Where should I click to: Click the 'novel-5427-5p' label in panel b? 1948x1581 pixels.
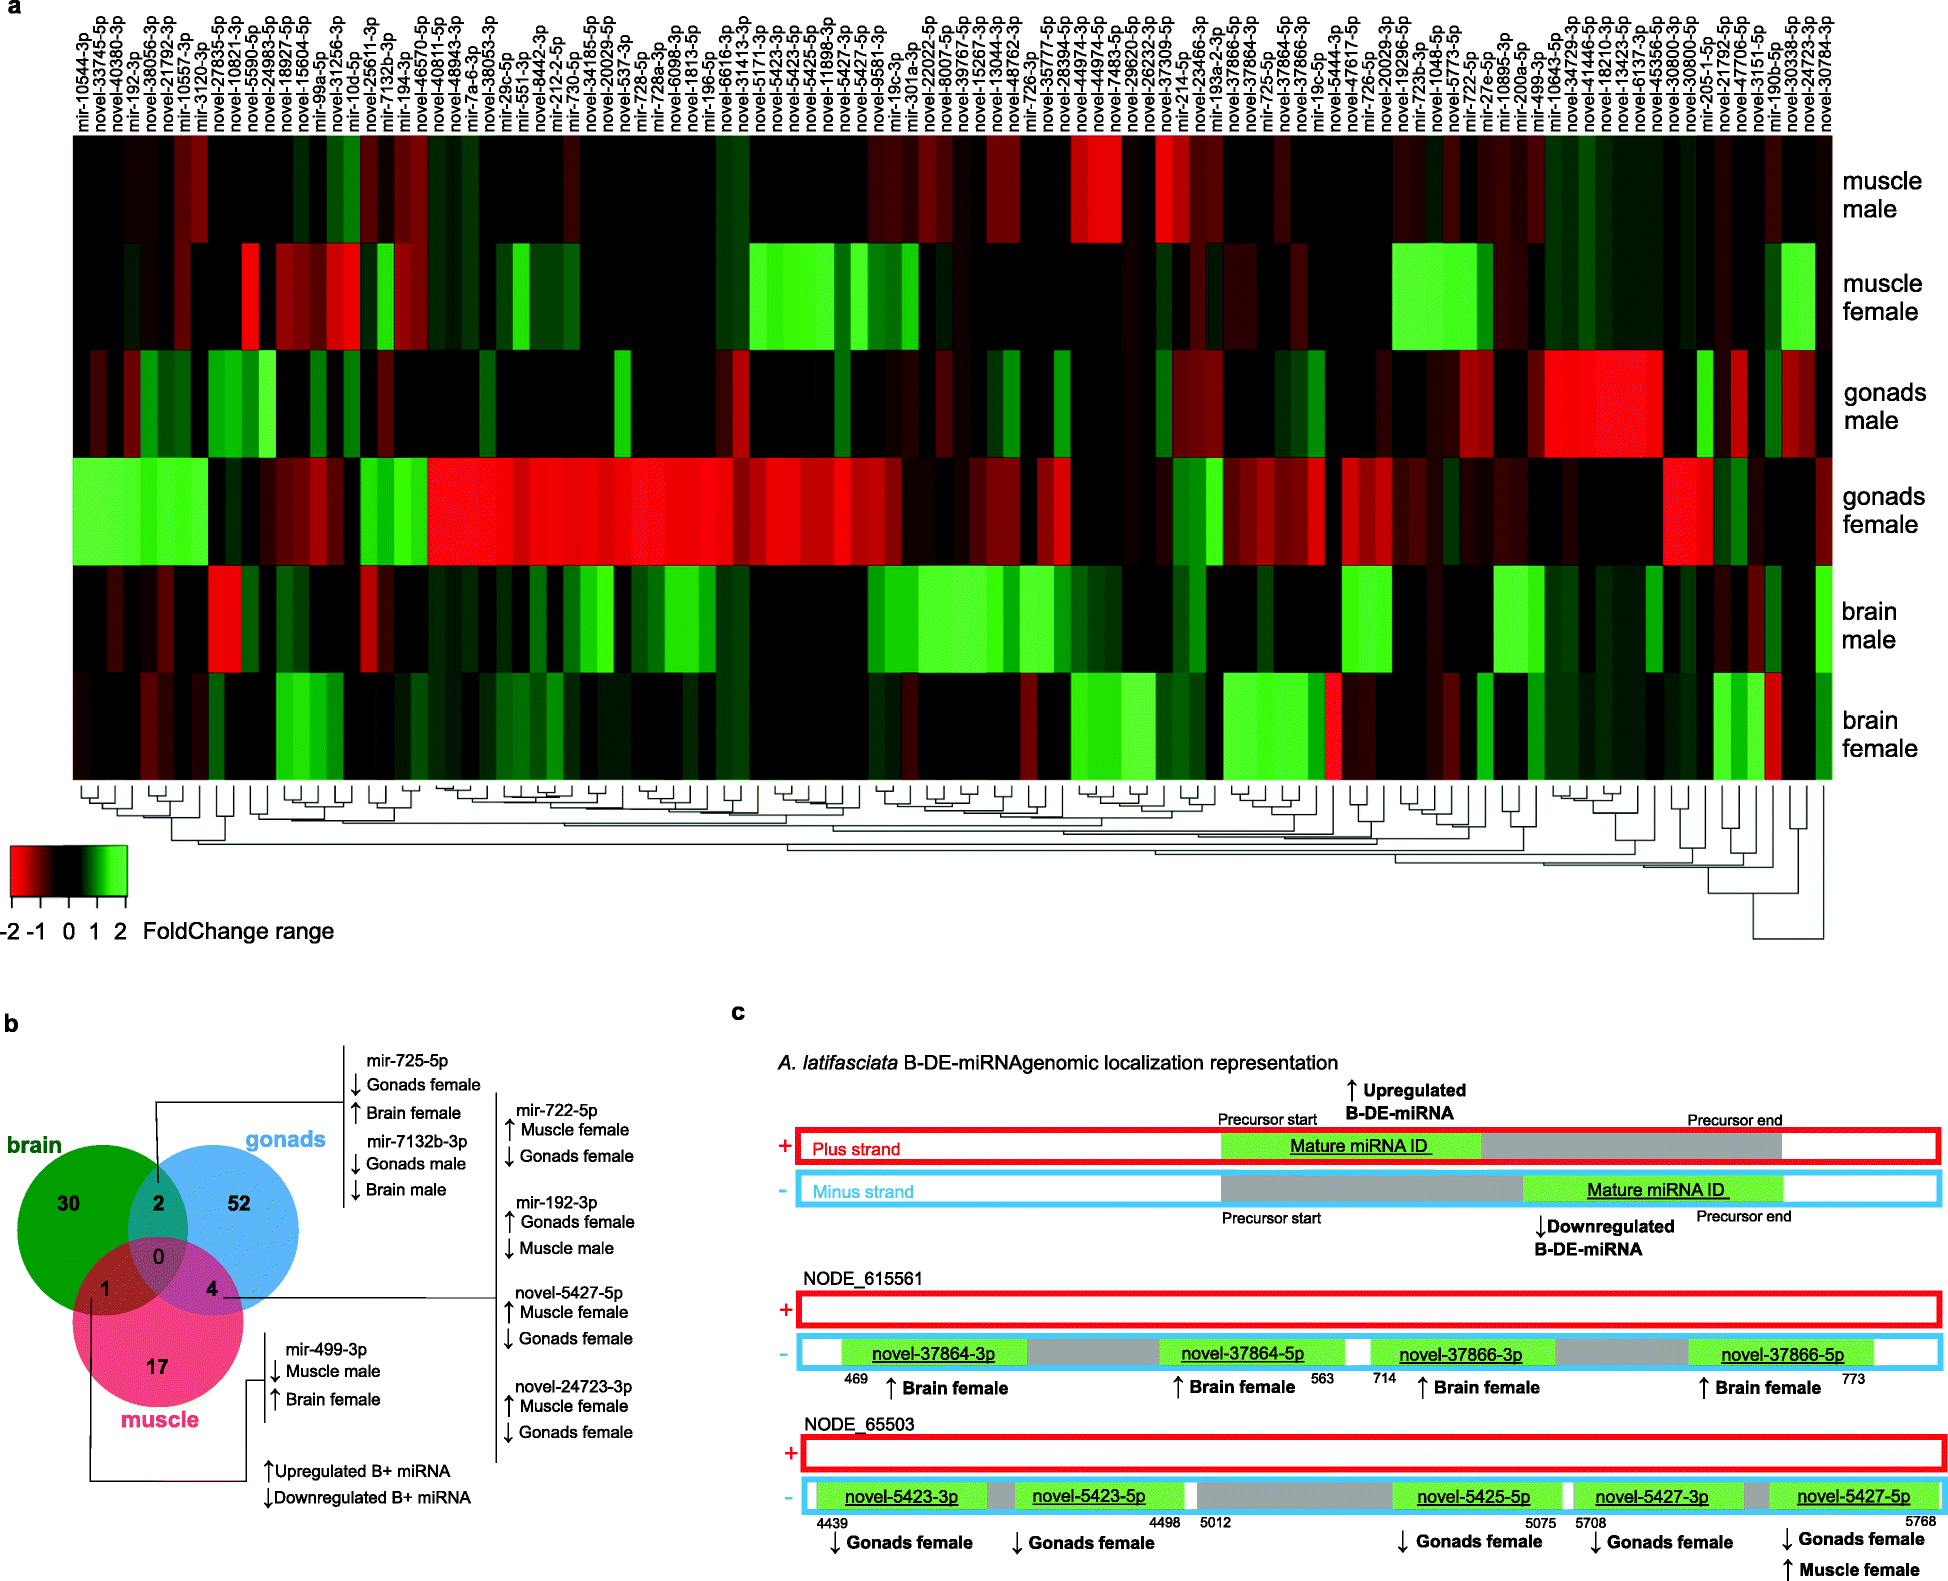click(x=569, y=1293)
